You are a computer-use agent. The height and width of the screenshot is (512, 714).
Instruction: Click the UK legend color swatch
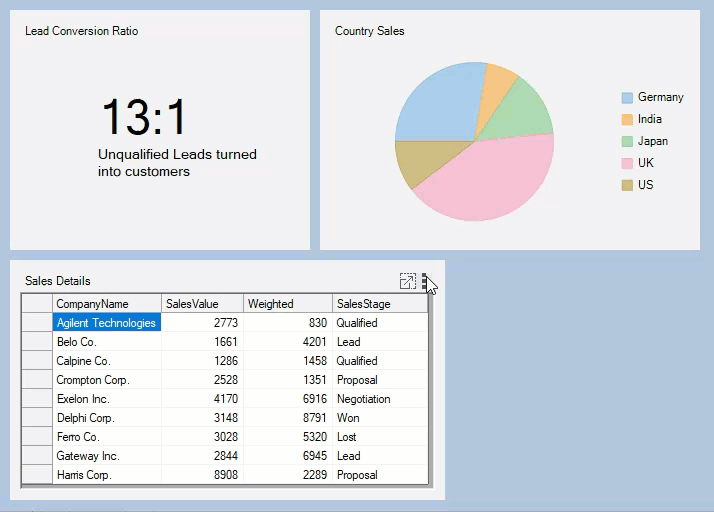[x=627, y=164]
